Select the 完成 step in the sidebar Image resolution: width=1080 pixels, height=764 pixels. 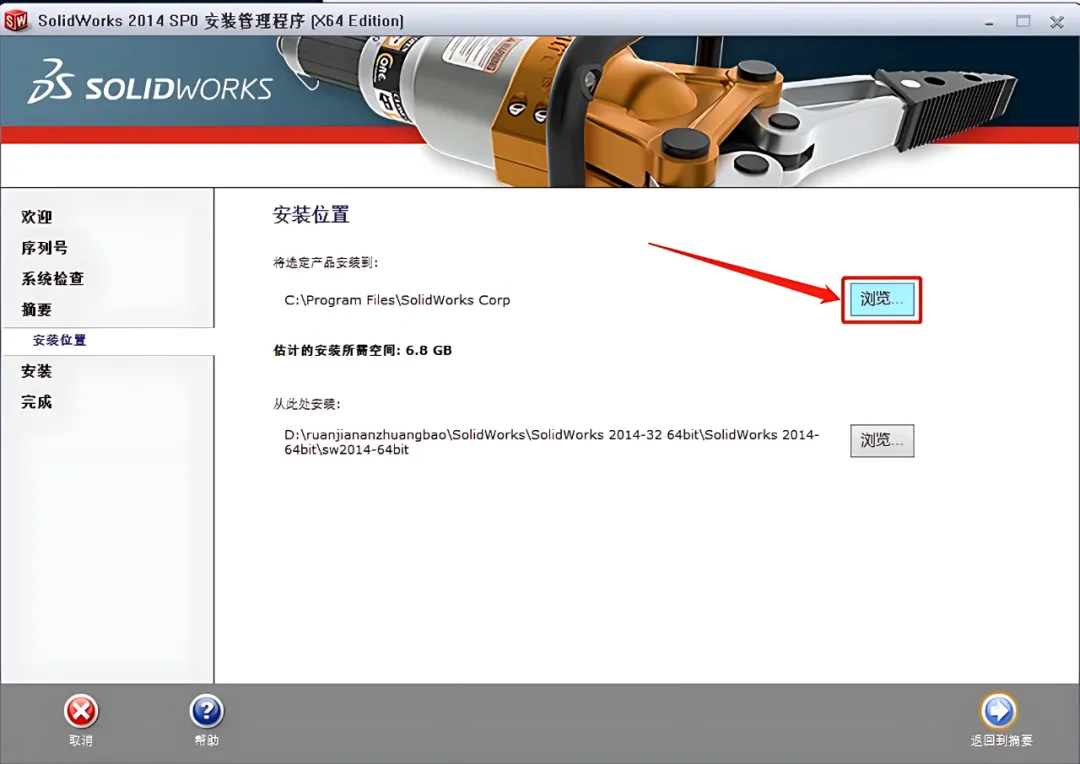coord(37,402)
